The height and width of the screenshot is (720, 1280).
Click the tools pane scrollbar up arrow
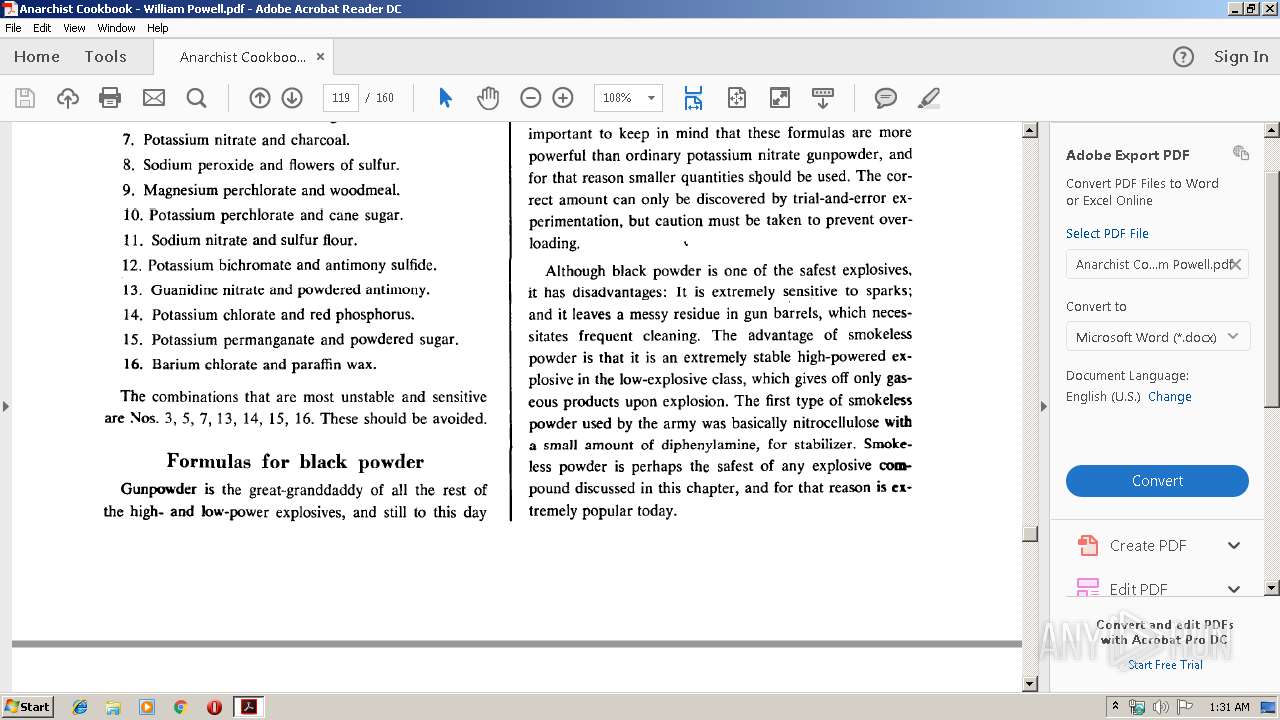(1272, 131)
